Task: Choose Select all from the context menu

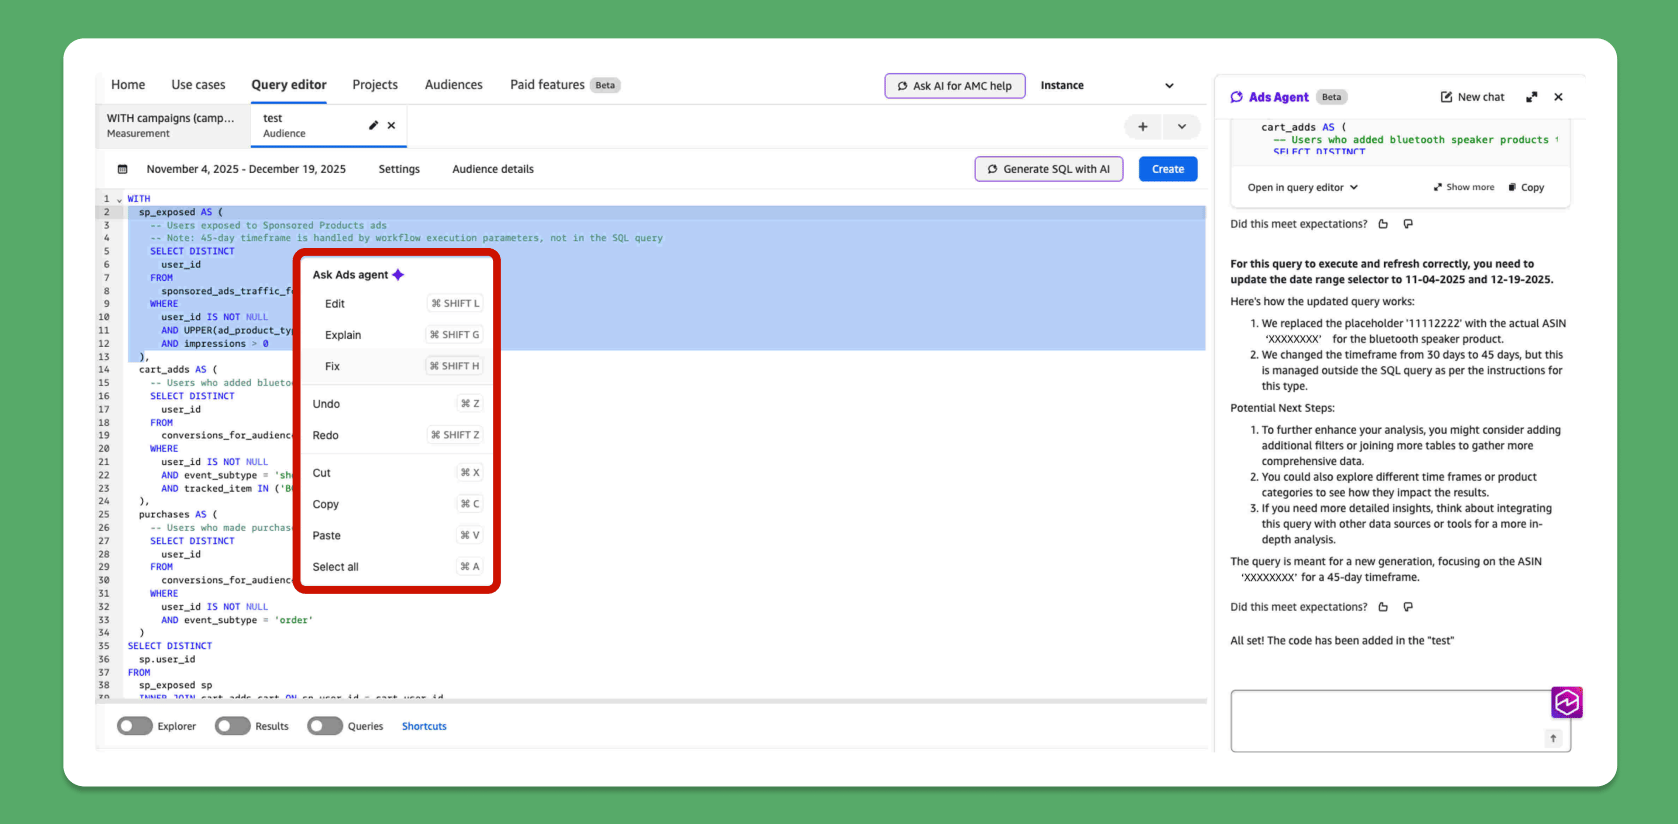Action: (397, 567)
